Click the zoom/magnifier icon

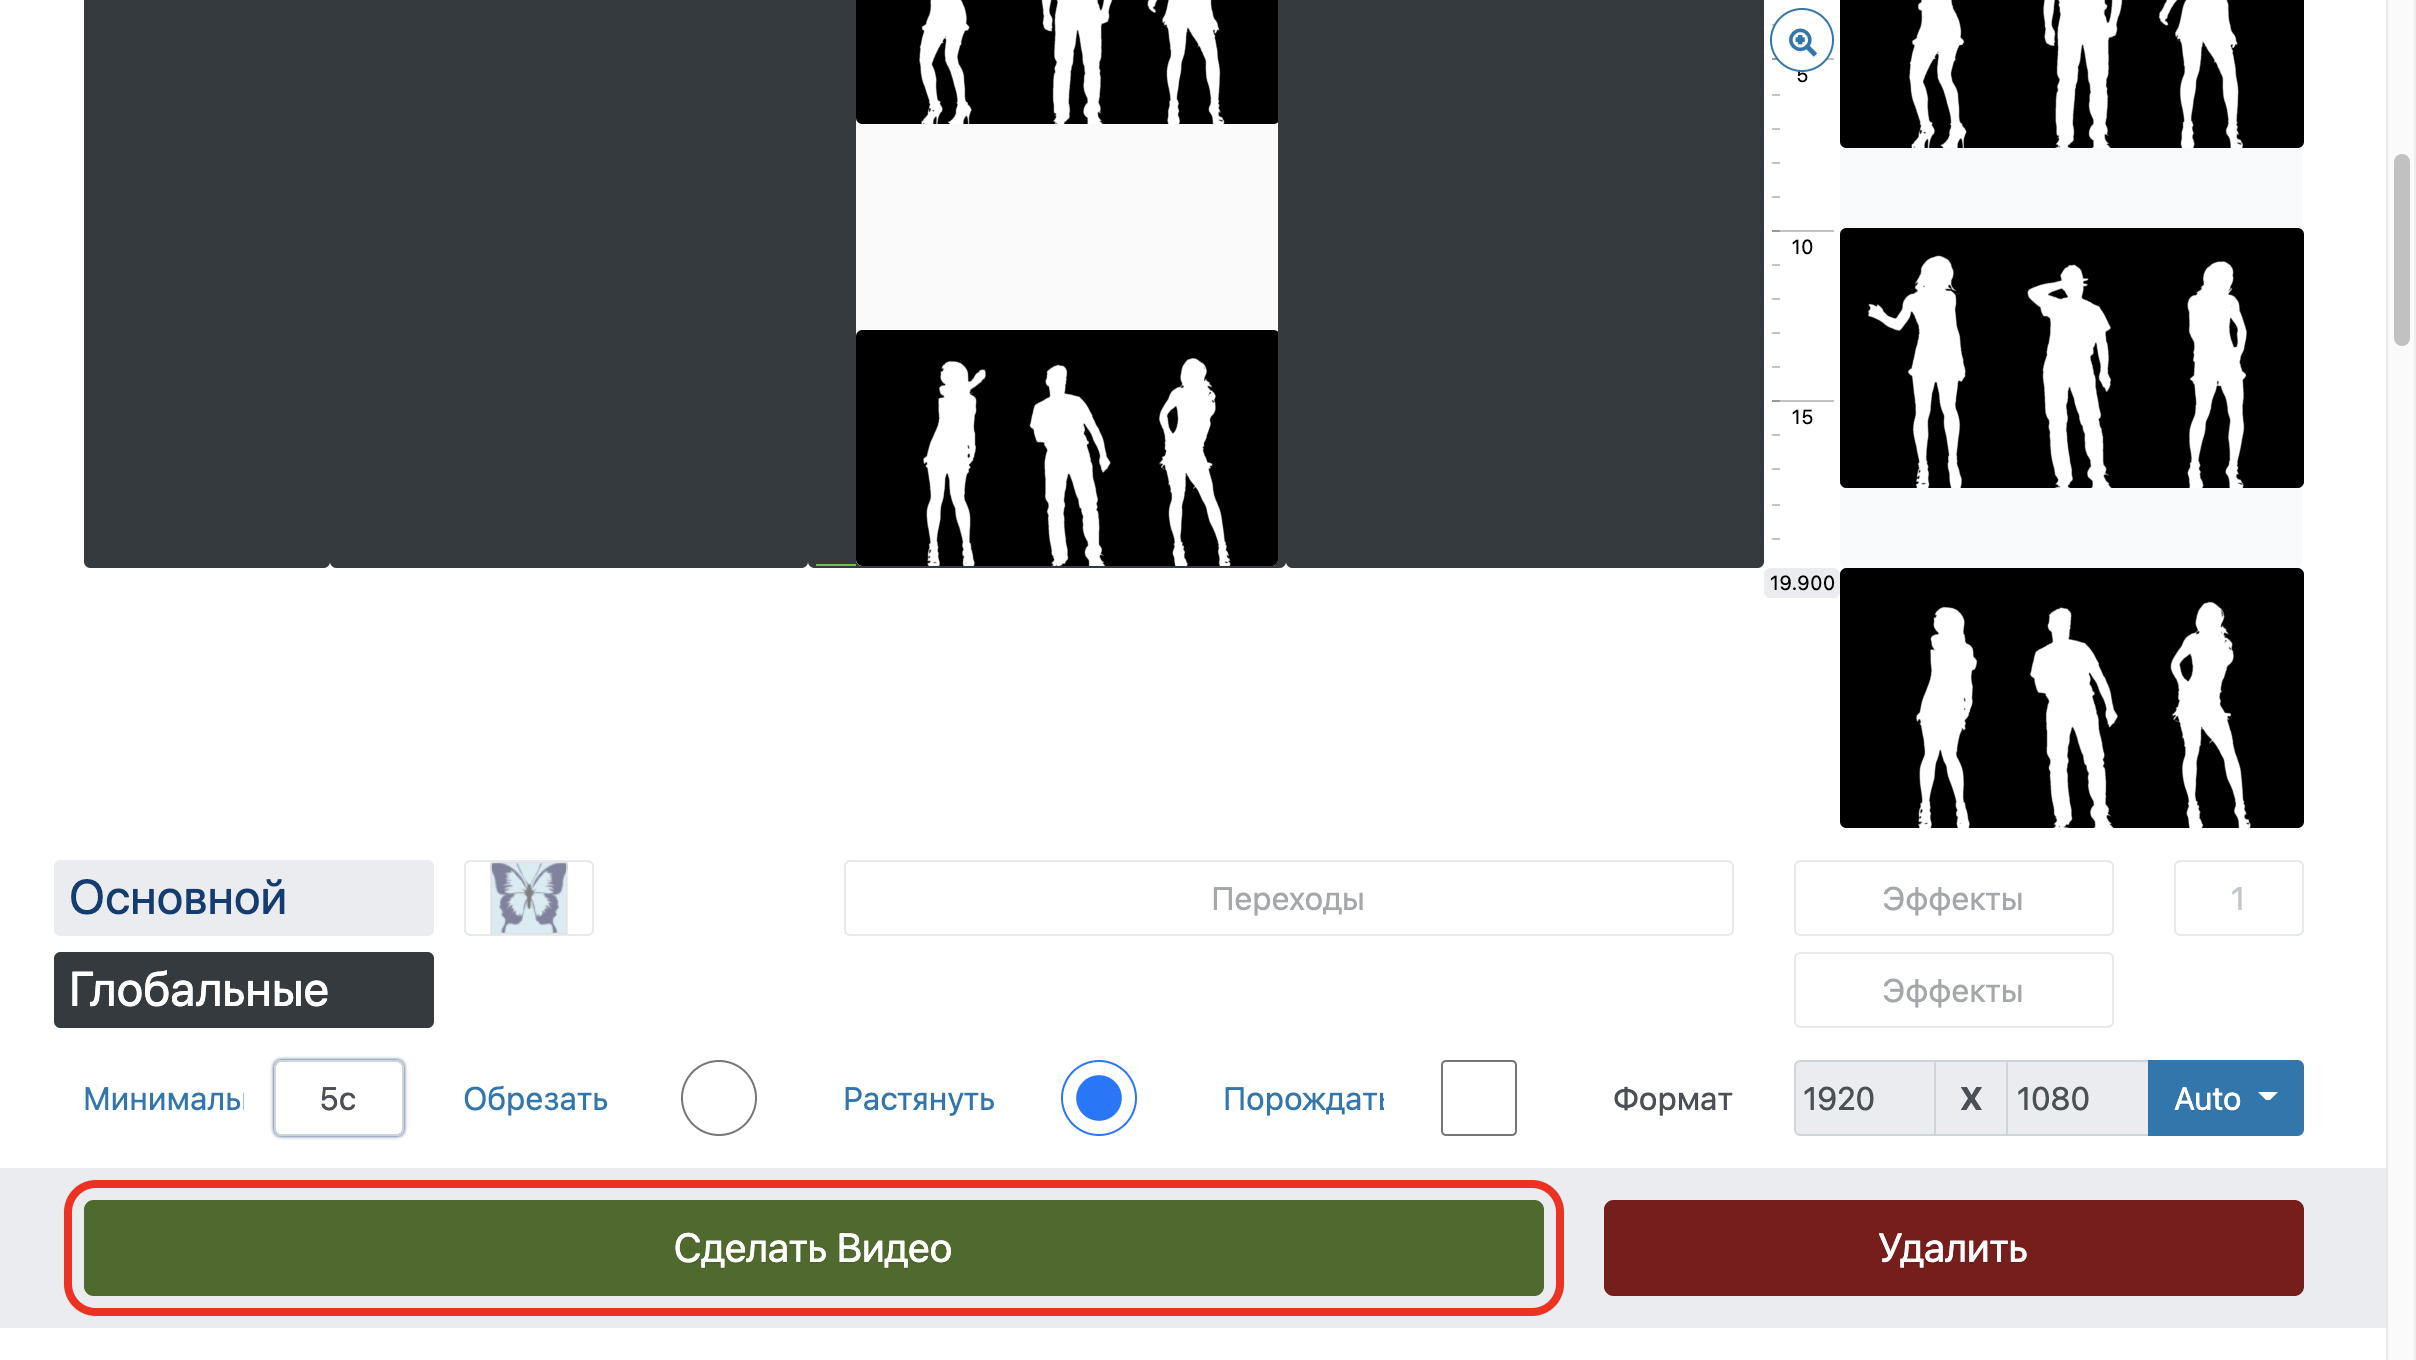coord(1802,40)
